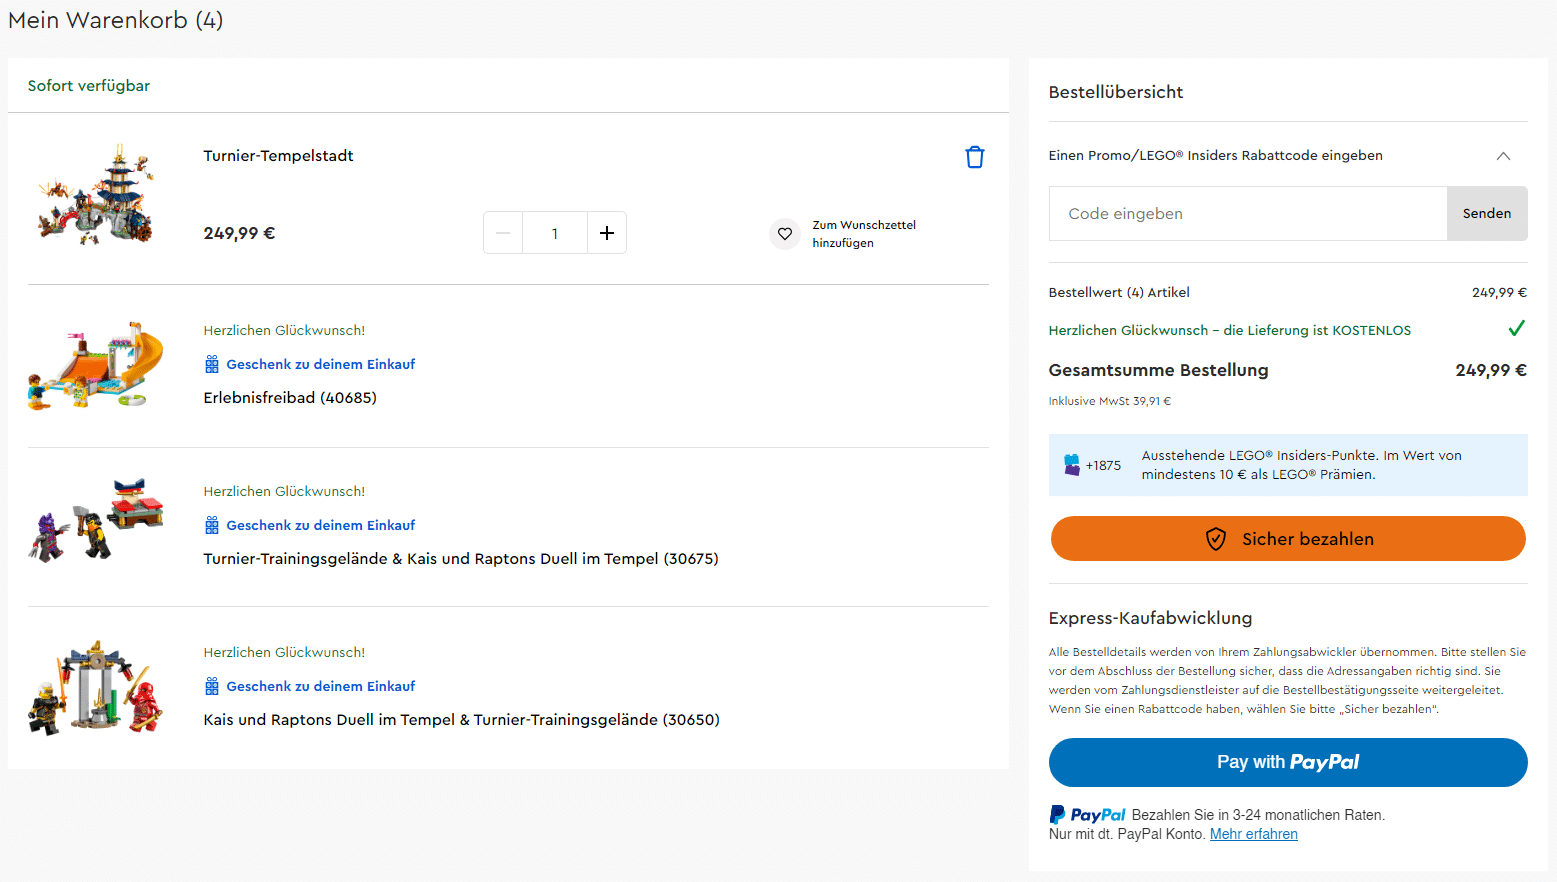Click 'Gesamtsumme Bestellung' label
This screenshot has width=1557, height=882.
tap(1158, 370)
